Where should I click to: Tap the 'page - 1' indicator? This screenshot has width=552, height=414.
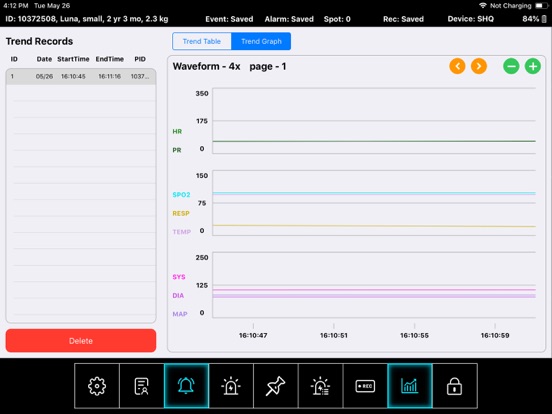coord(268,66)
